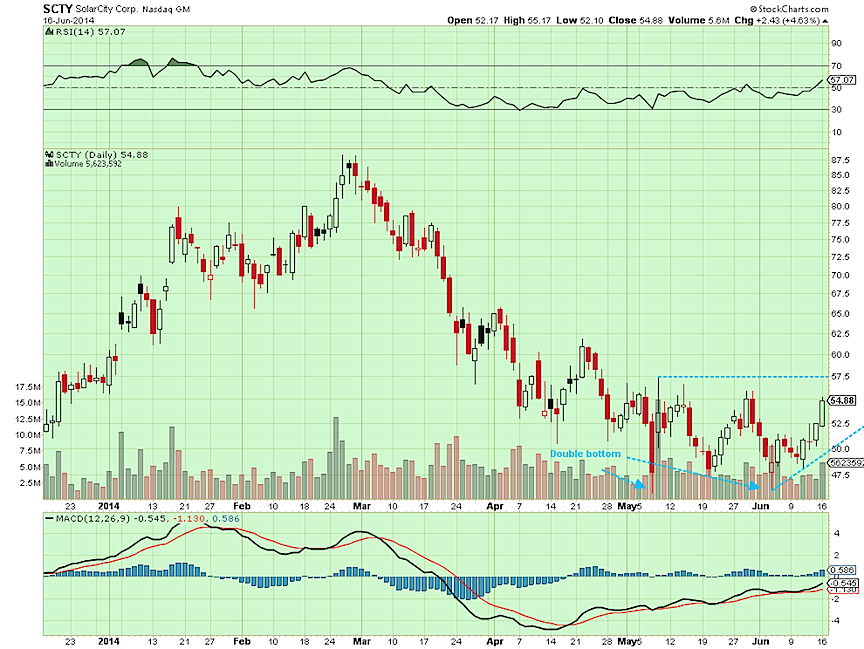Click Apr on the bottom axis below MACD
864x649 pixels.
click(495, 641)
